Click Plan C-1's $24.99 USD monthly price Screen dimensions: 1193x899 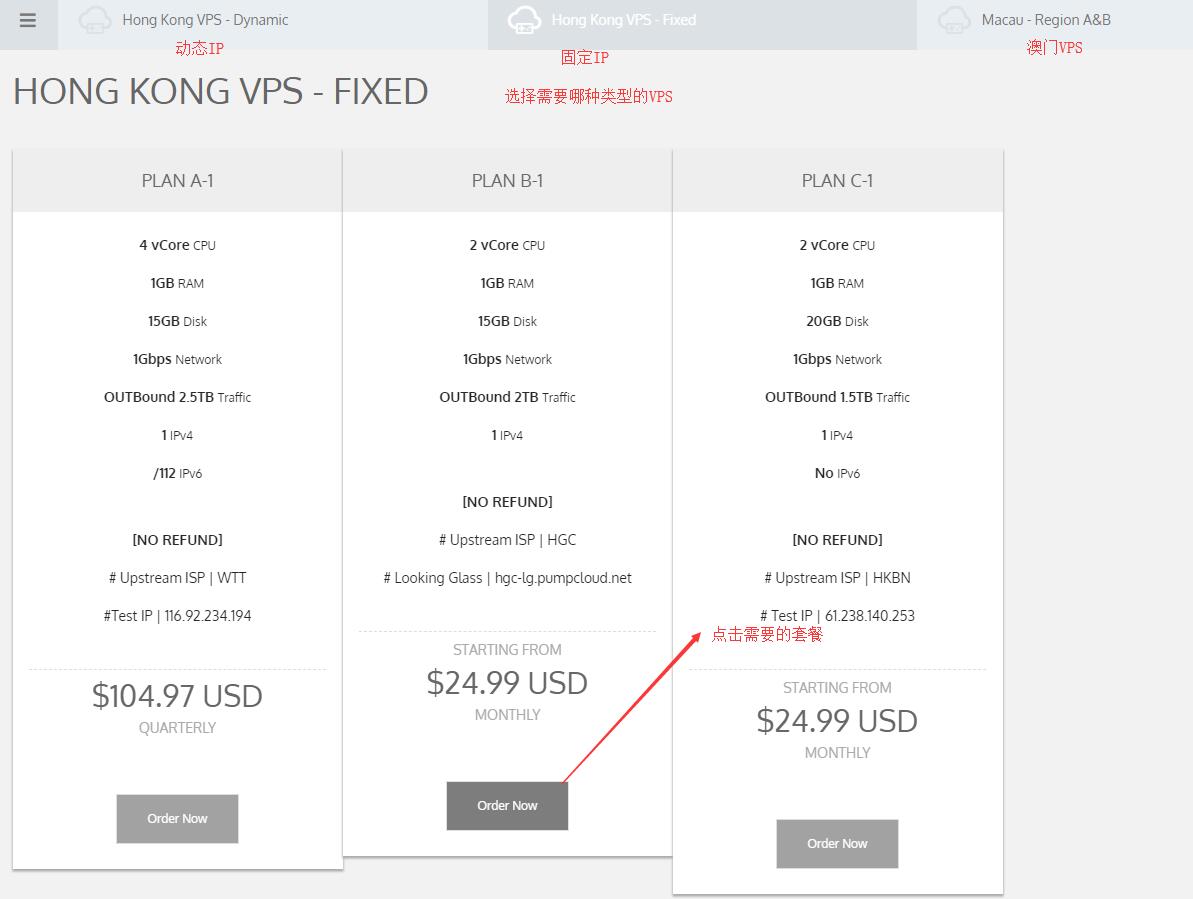point(837,721)
